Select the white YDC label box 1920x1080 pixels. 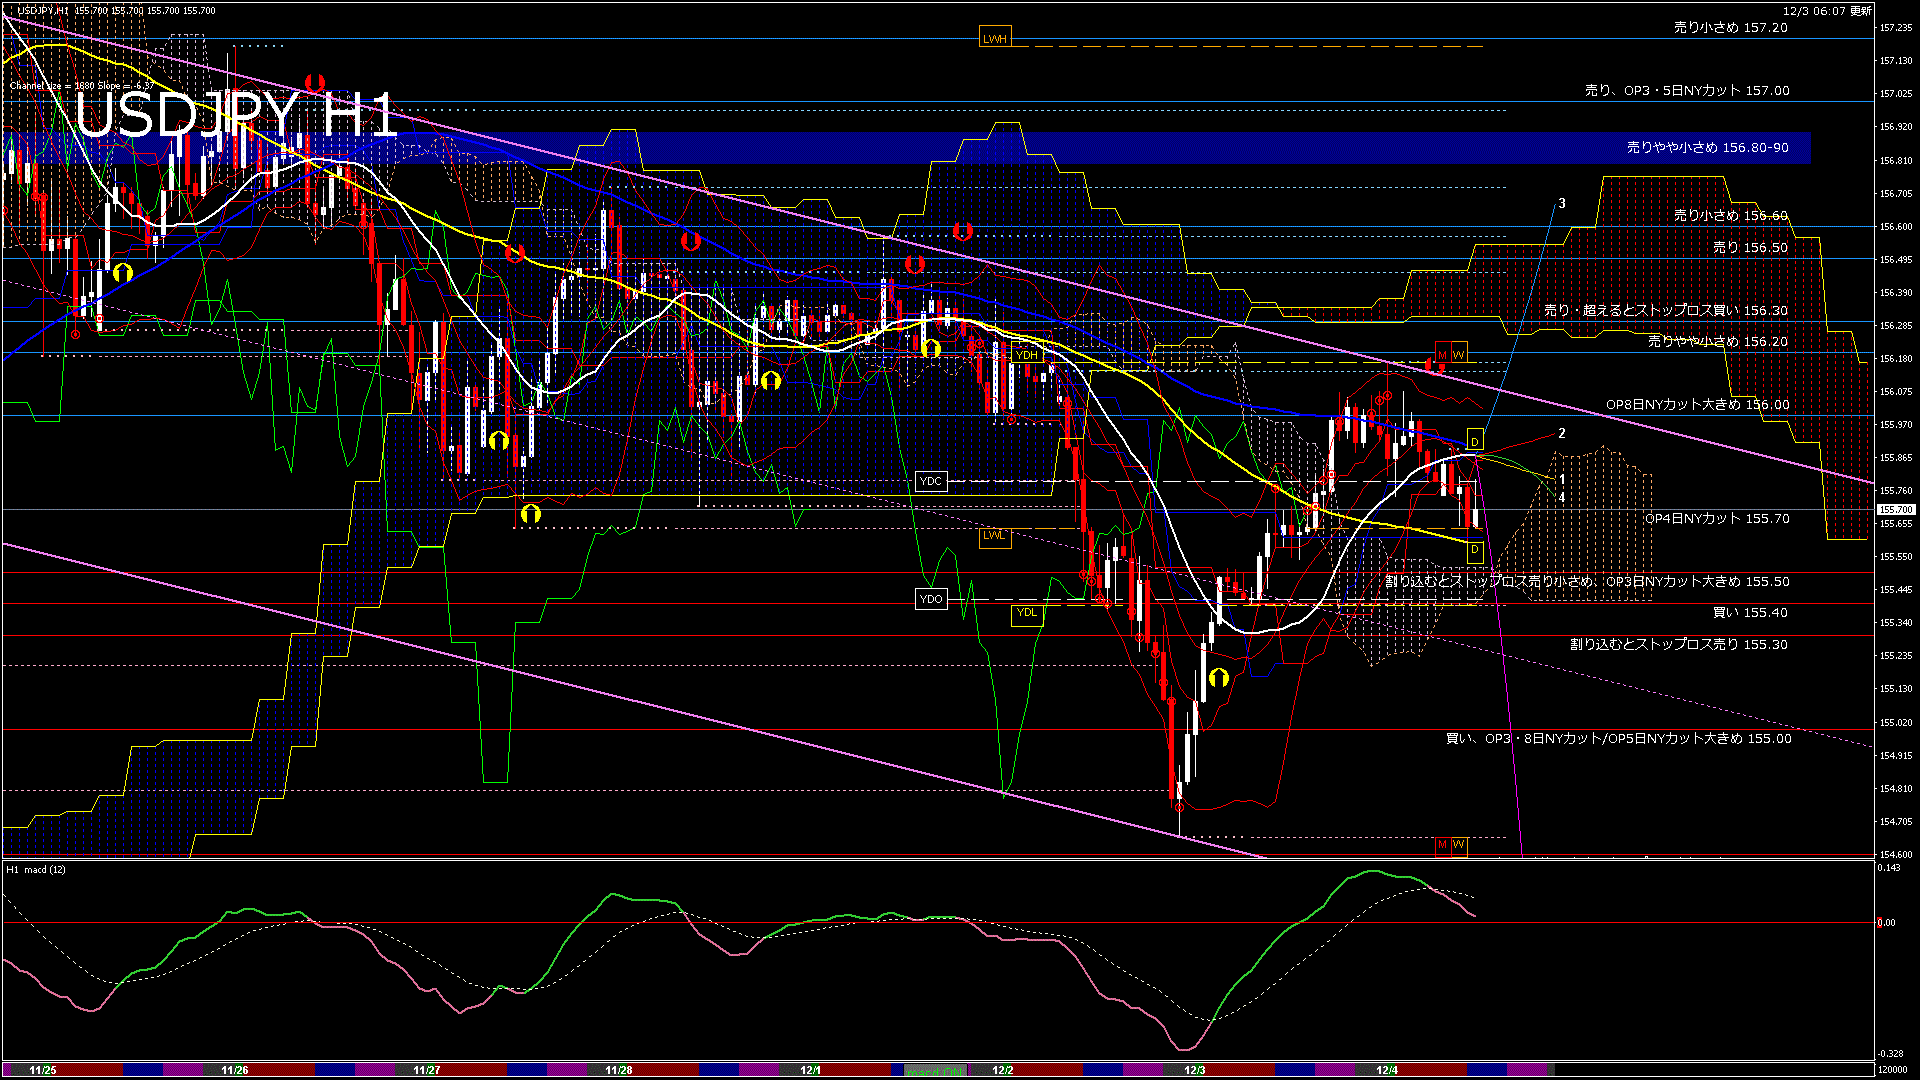tap(930, 482)
